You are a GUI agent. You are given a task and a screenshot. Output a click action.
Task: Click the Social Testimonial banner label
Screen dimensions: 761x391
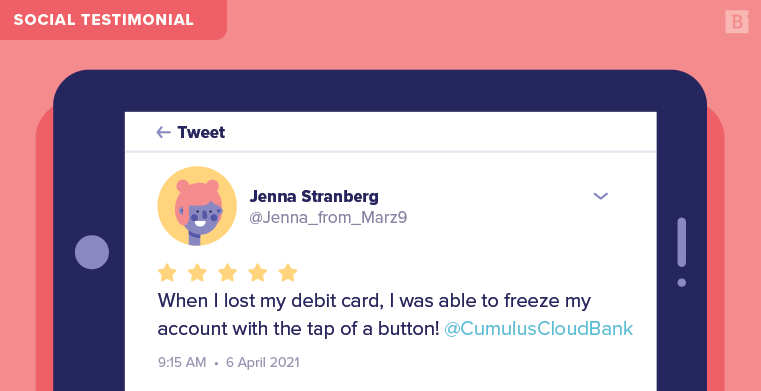click(x=104, y=20)
